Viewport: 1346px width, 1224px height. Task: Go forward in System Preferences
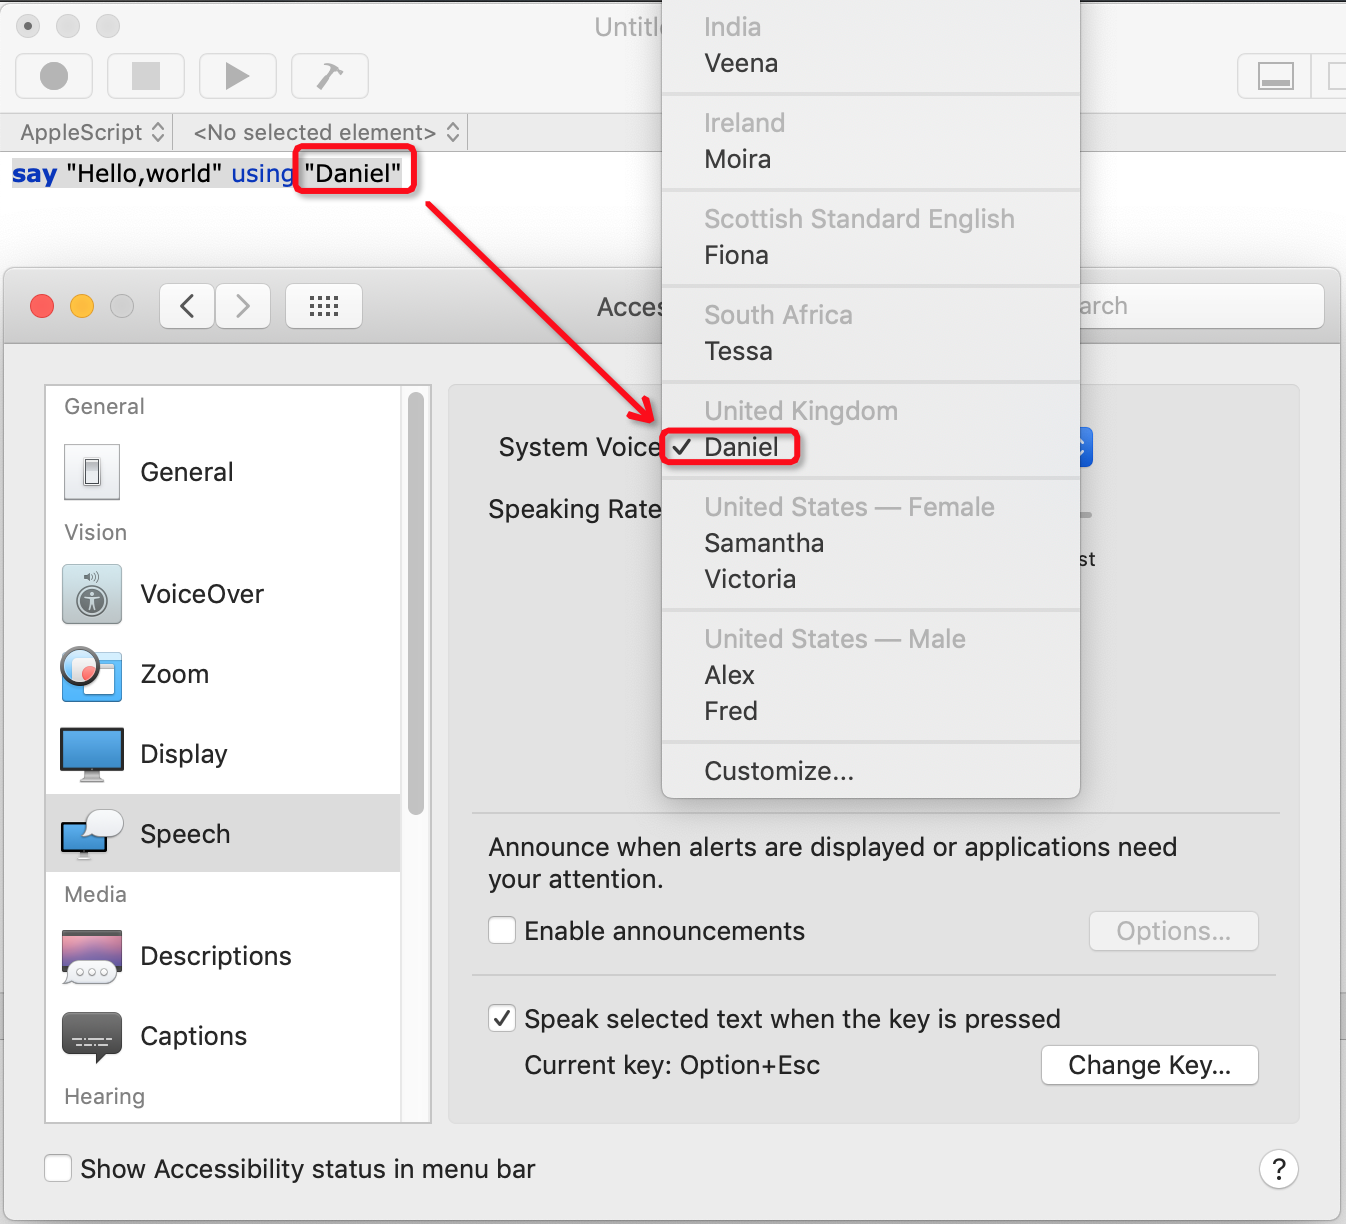click(243, 306)
